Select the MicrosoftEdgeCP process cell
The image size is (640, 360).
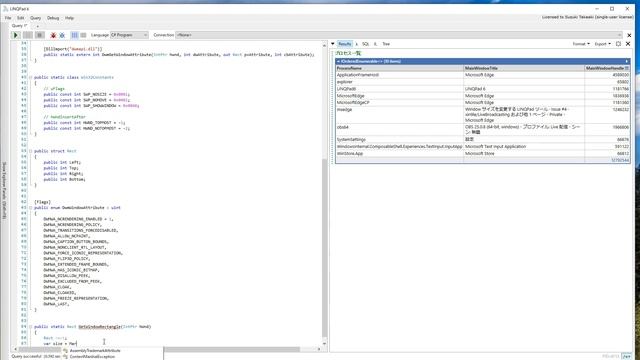tap(399, 102)
